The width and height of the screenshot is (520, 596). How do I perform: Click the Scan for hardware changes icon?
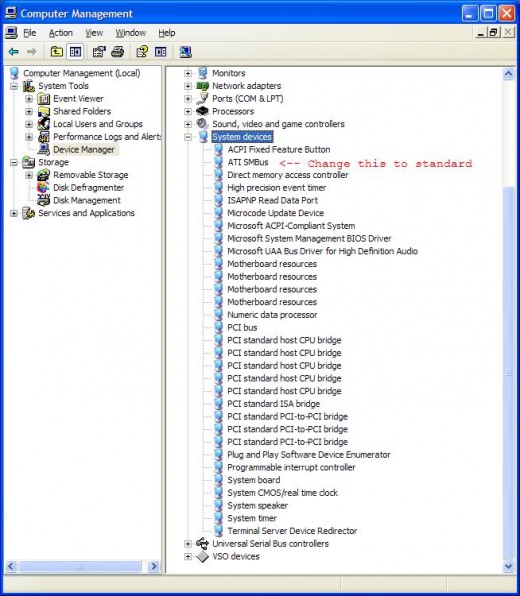point(185,51)
